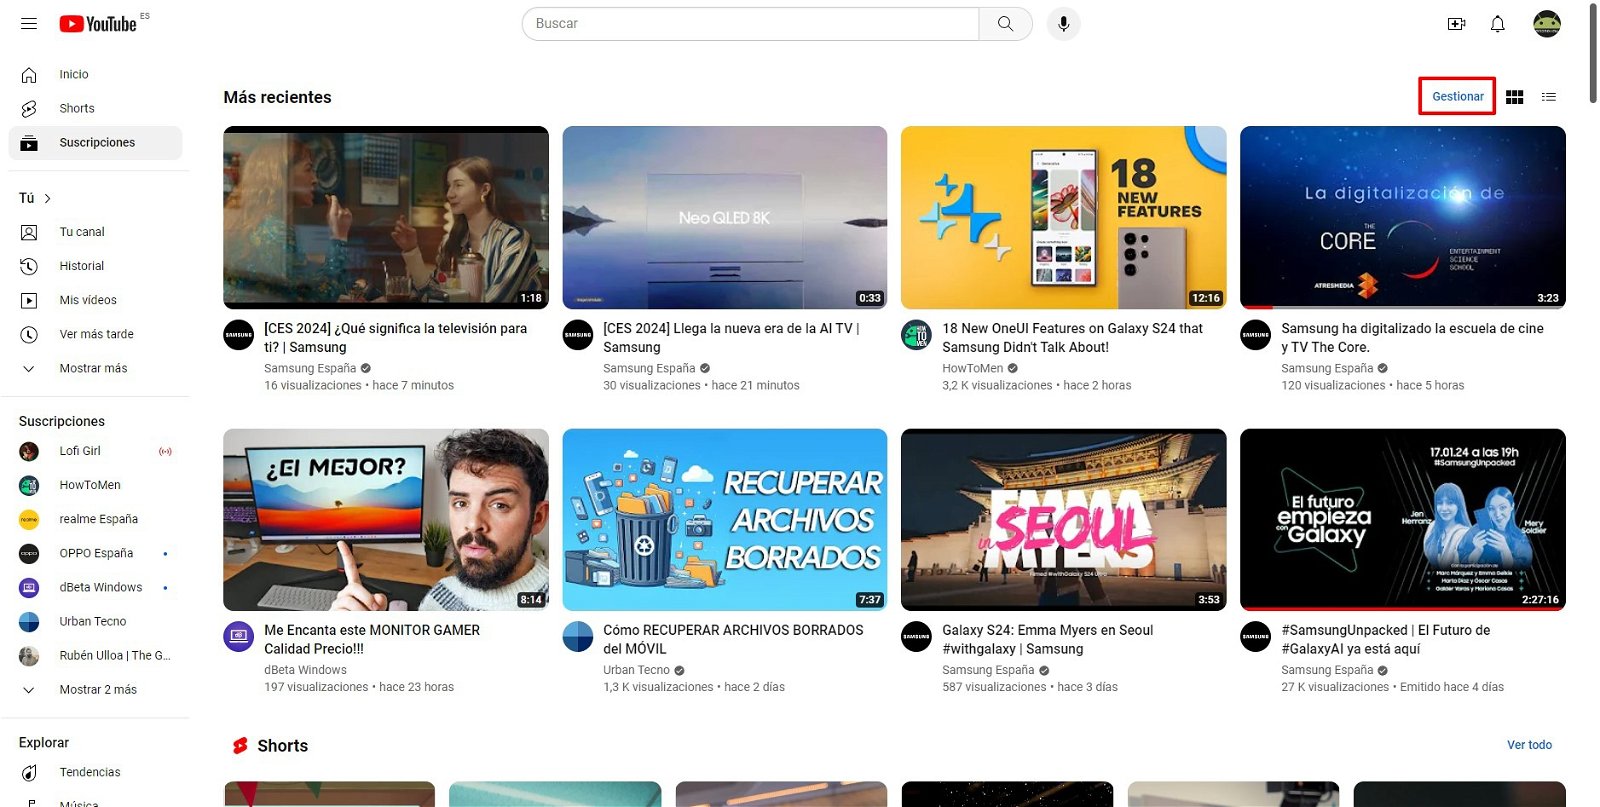Open HowToMen subscription in sidebar
Screen dimensions: 1600x807
pyautogui.click(x=95, y=485)
